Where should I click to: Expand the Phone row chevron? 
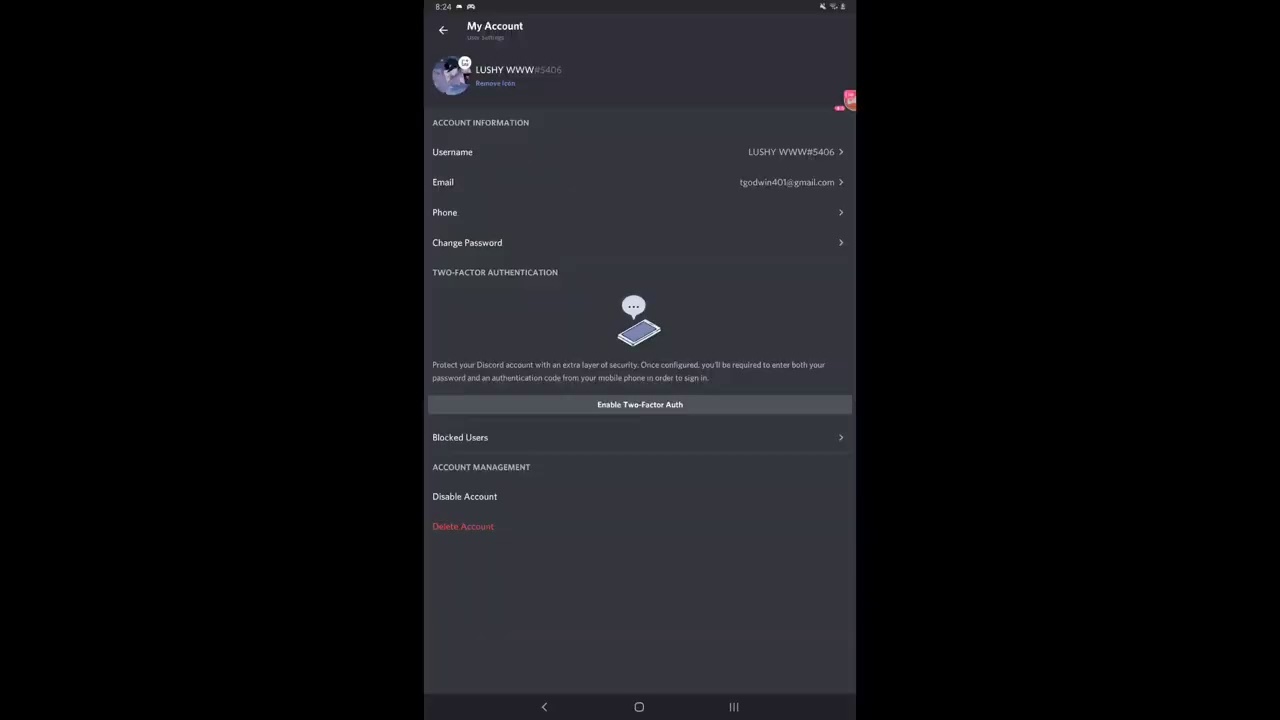tap(841, 212)
